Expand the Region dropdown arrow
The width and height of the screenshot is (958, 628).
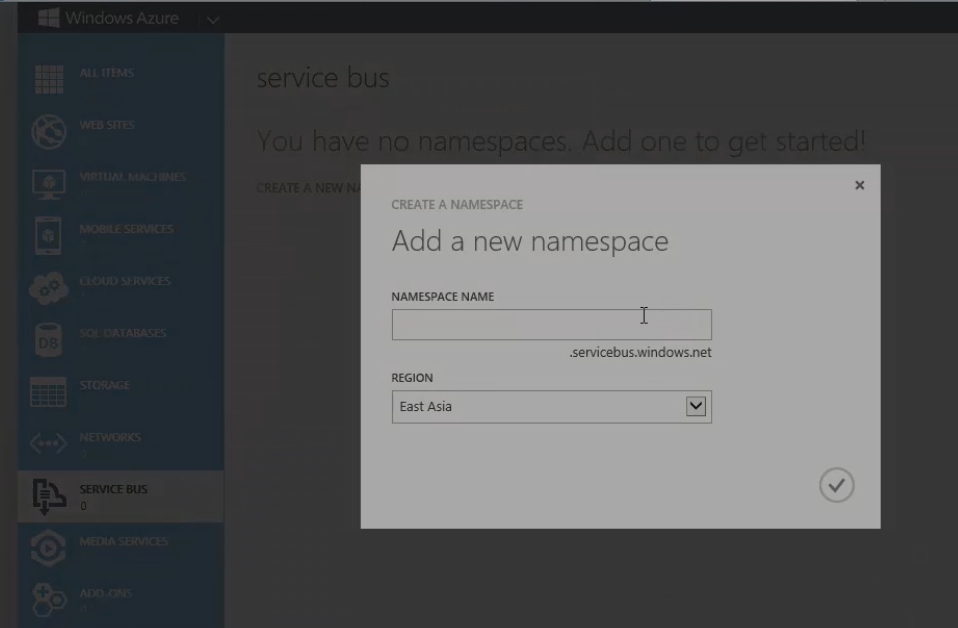pos(696,406)
